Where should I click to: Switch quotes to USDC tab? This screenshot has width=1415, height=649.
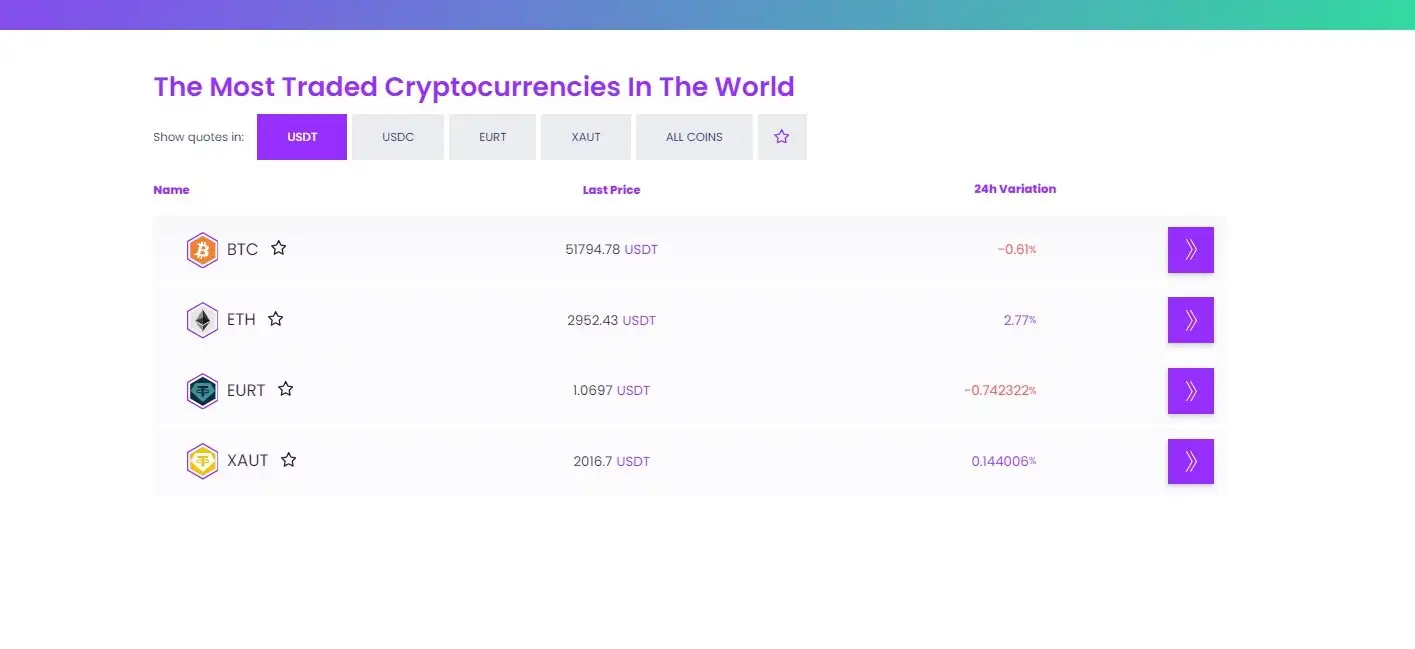point(398,137)
